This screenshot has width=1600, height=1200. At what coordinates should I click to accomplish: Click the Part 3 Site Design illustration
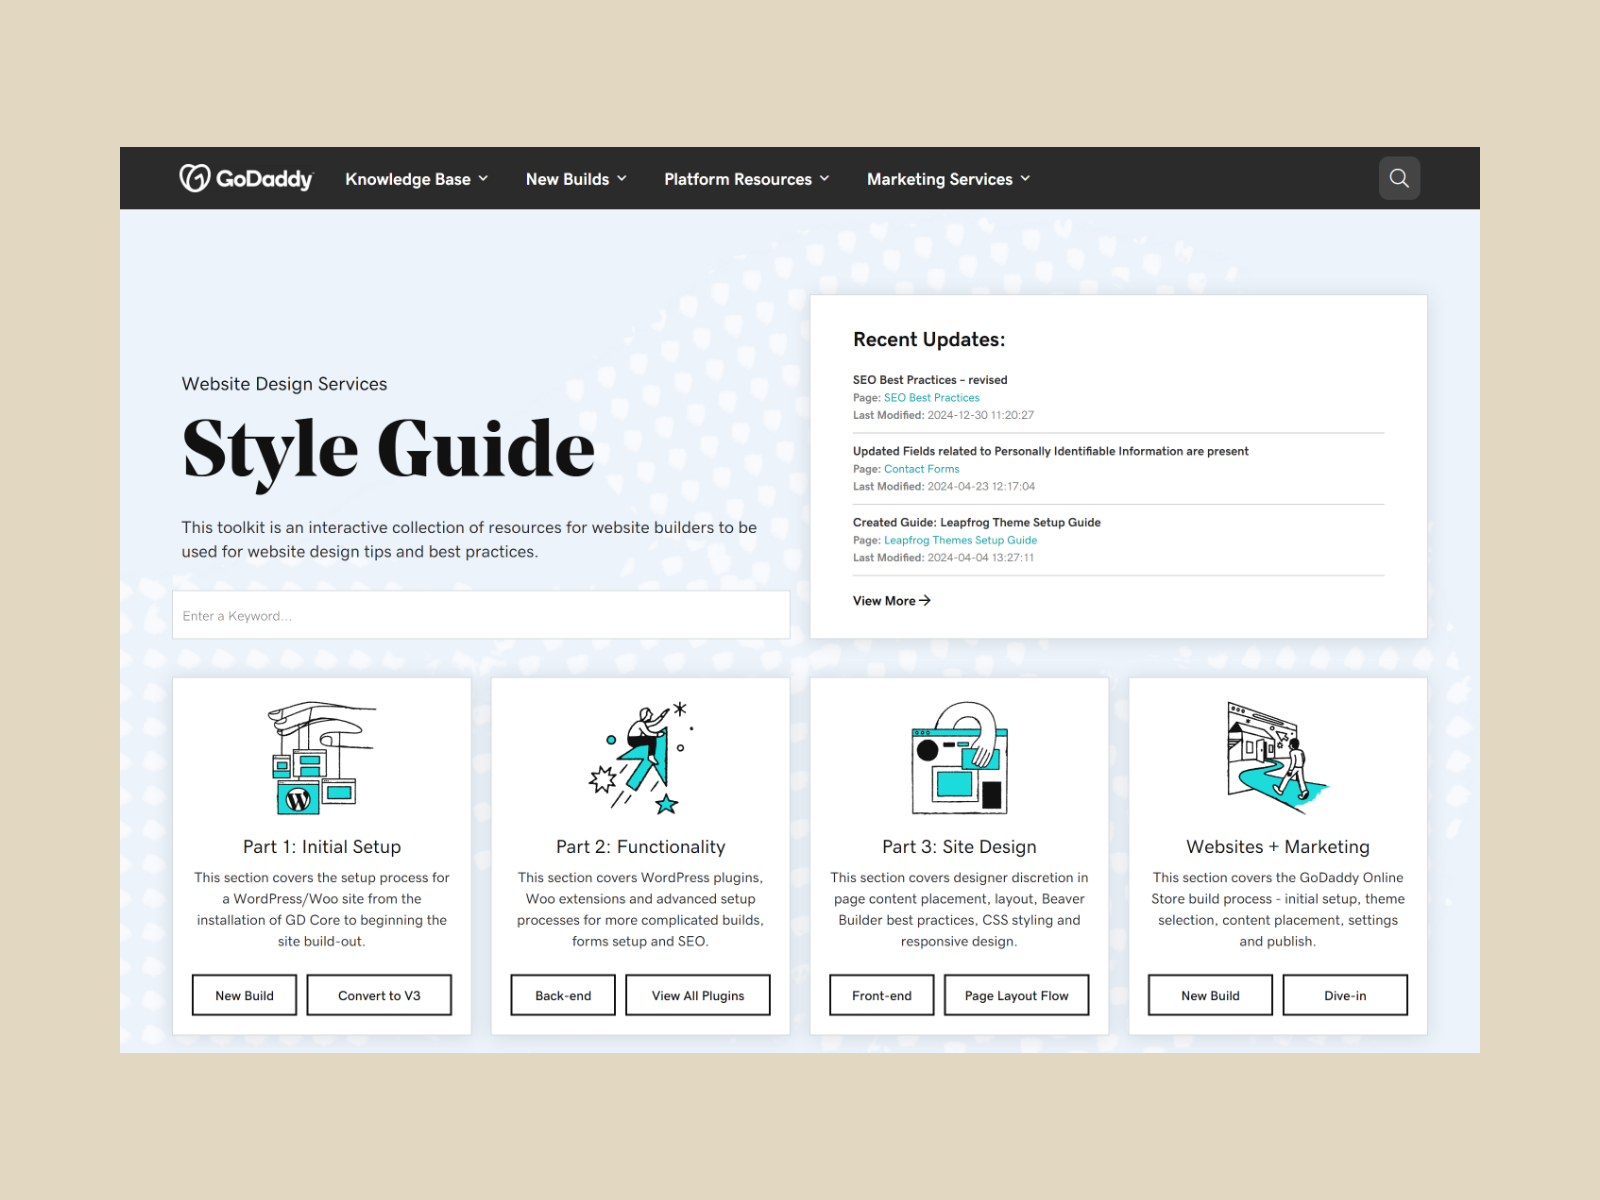coord(959,757)
